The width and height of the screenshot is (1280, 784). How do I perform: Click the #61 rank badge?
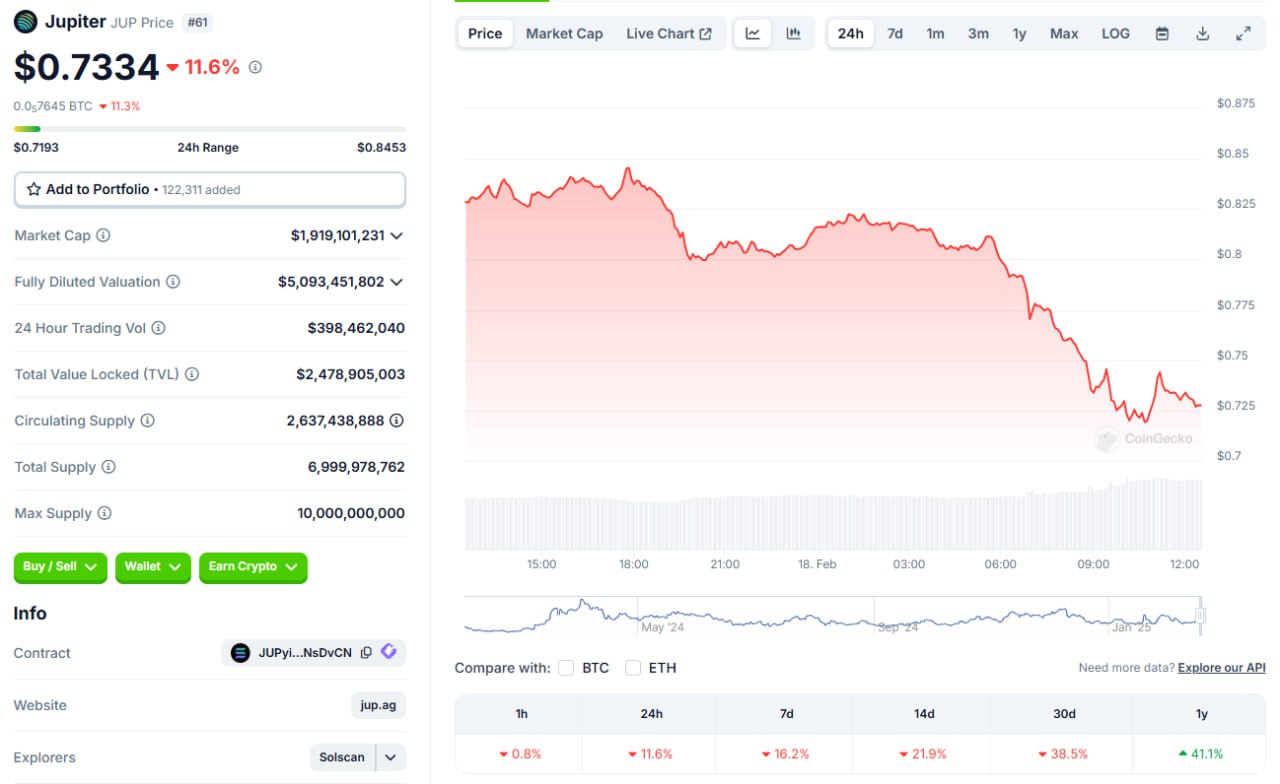coord(197,22)
